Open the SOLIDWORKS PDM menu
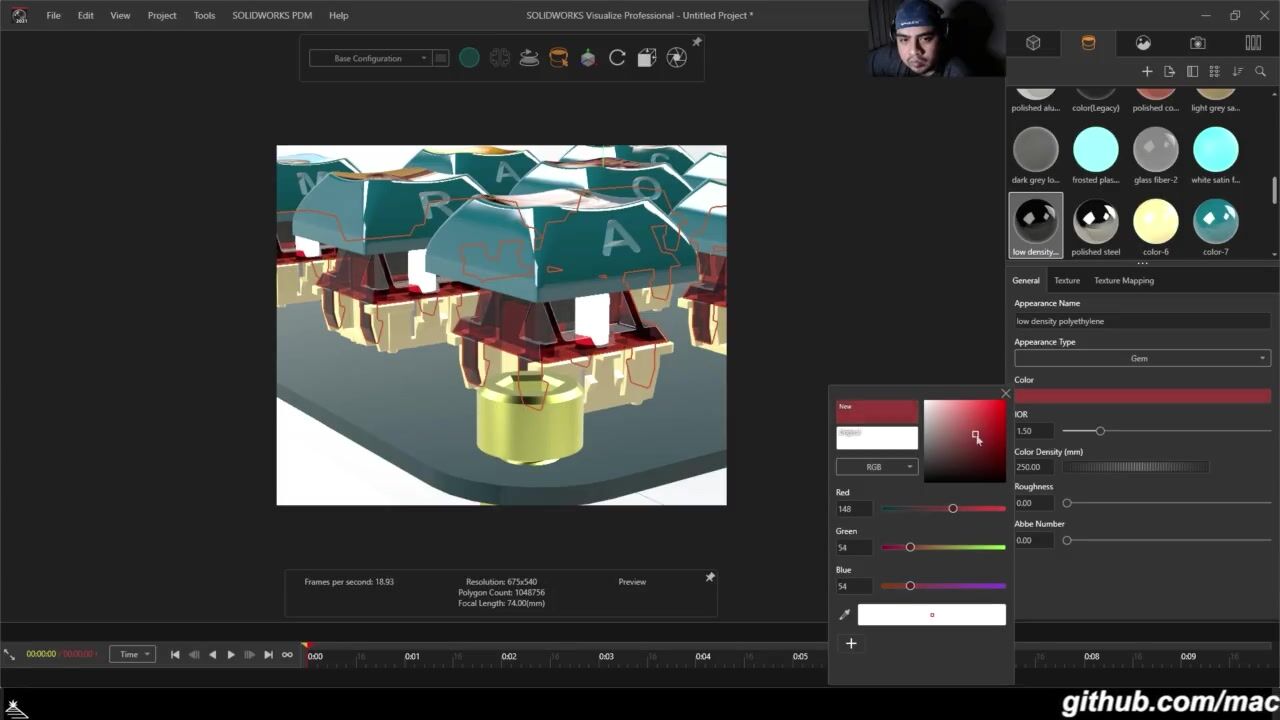Screen dimensions: 1280x720 click(272, 15)
